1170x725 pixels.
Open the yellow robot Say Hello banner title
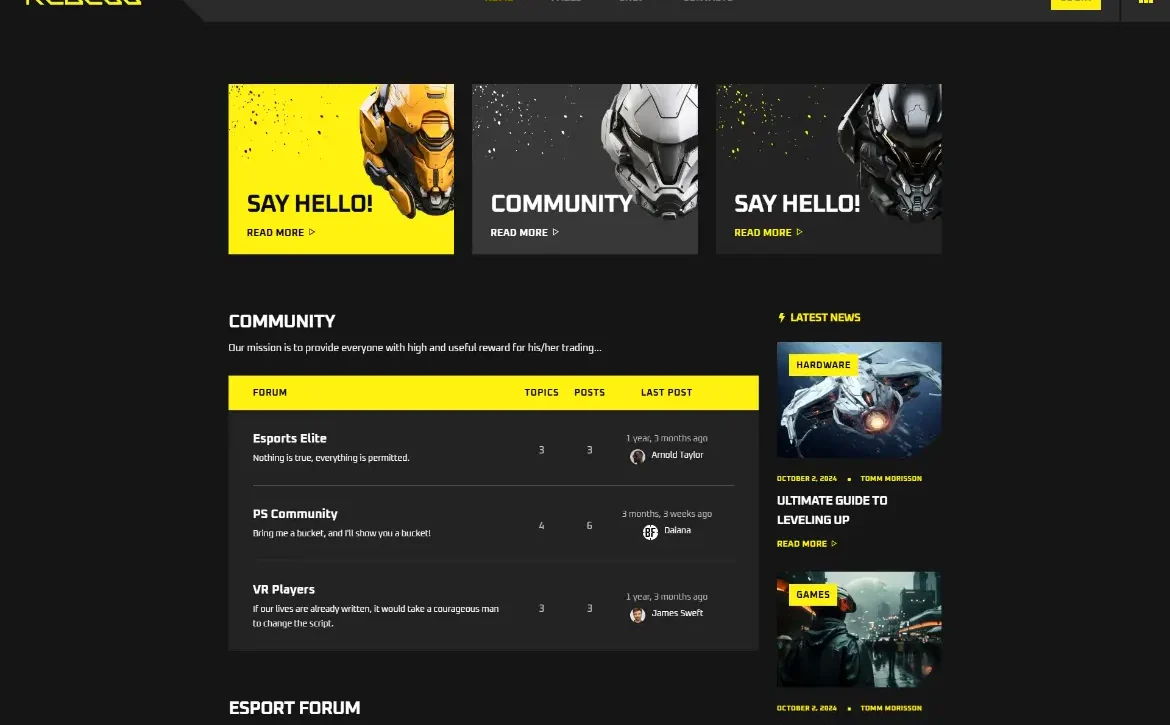coord(310,204)
